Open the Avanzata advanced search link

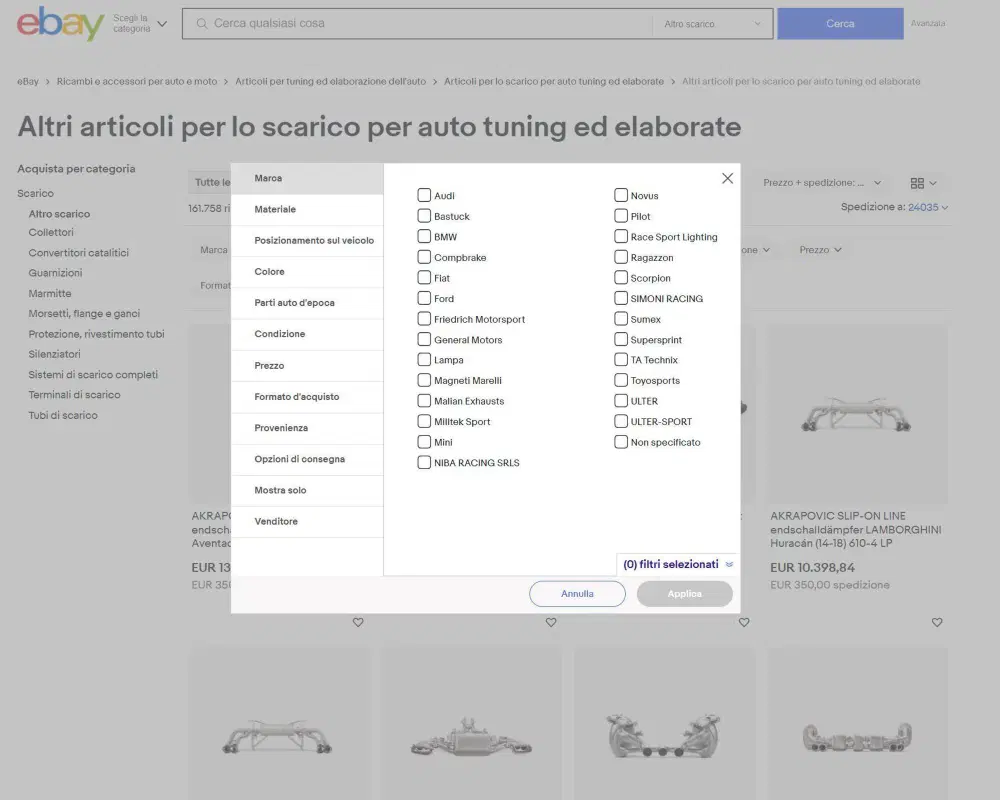(928, 24)
